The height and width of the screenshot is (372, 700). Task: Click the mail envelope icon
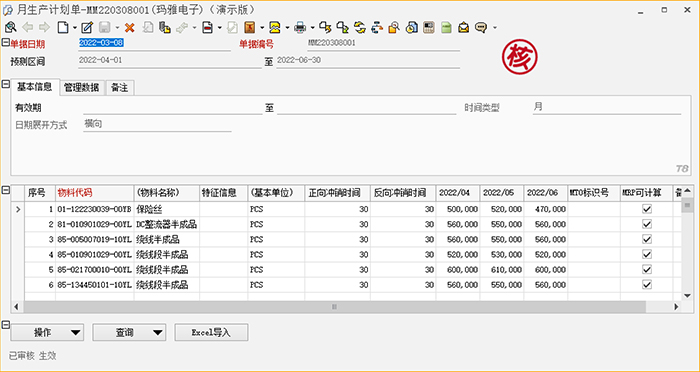tap(463, 28)
